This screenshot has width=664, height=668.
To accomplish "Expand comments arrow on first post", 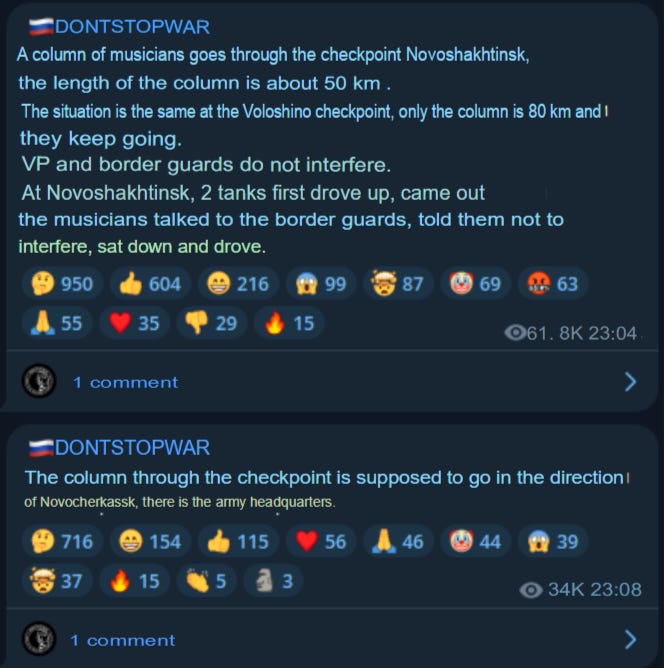I will [x=630, y=382].
